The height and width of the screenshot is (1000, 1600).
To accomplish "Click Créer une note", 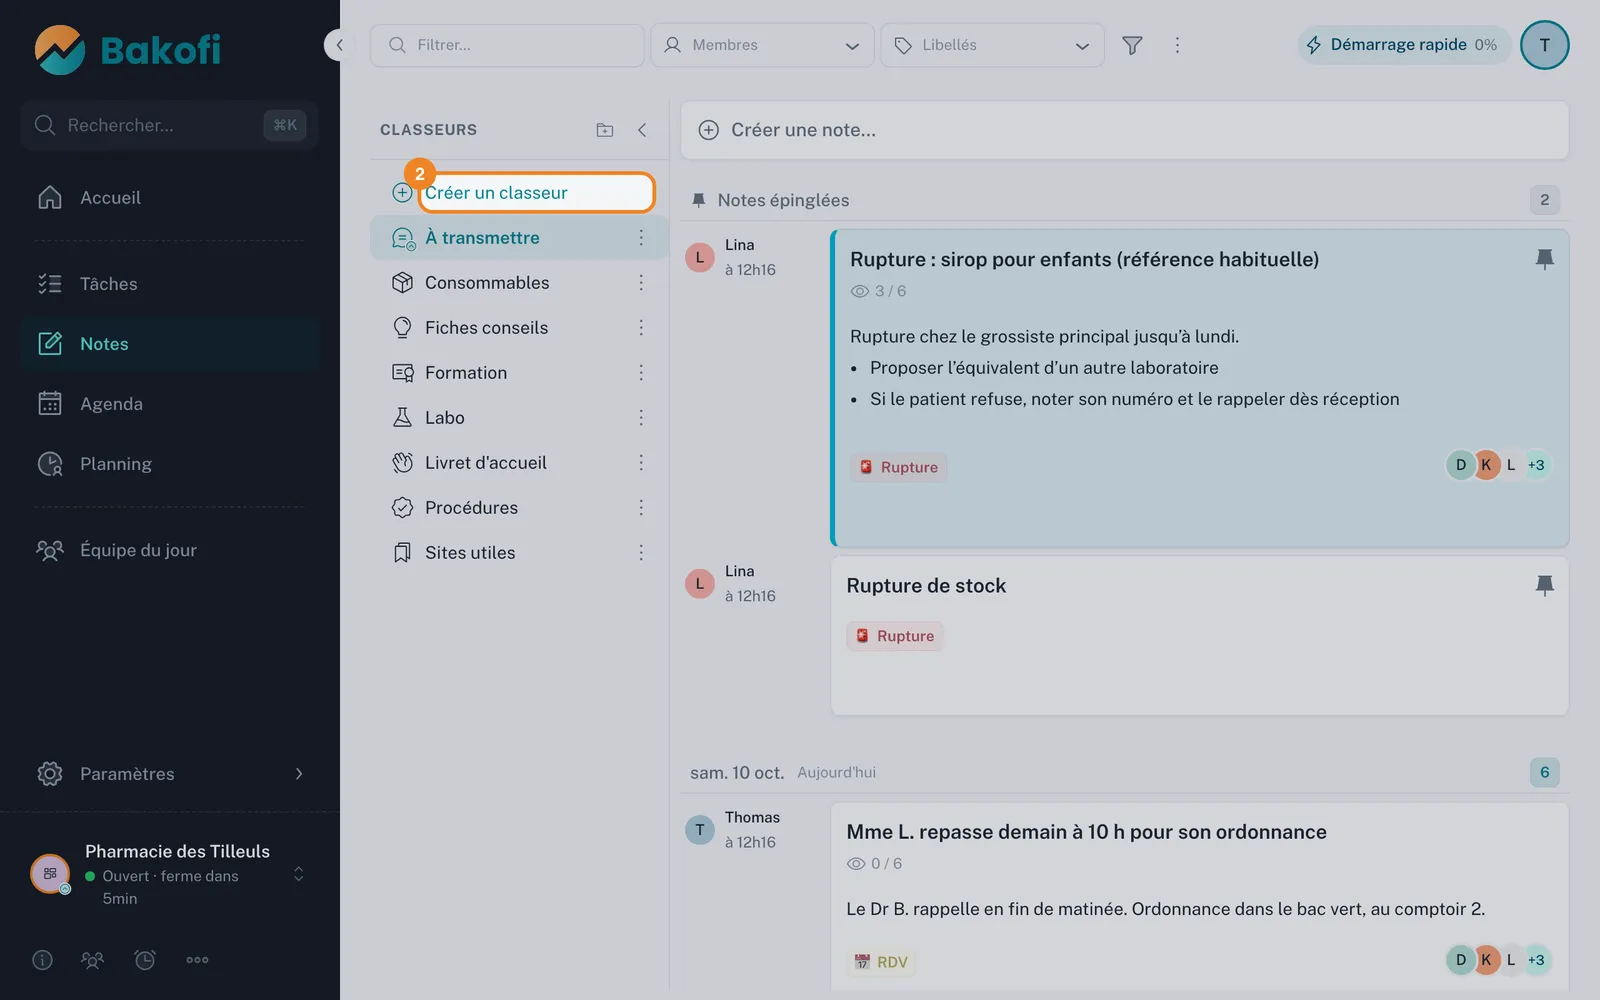I will (x=1124, y=130).
